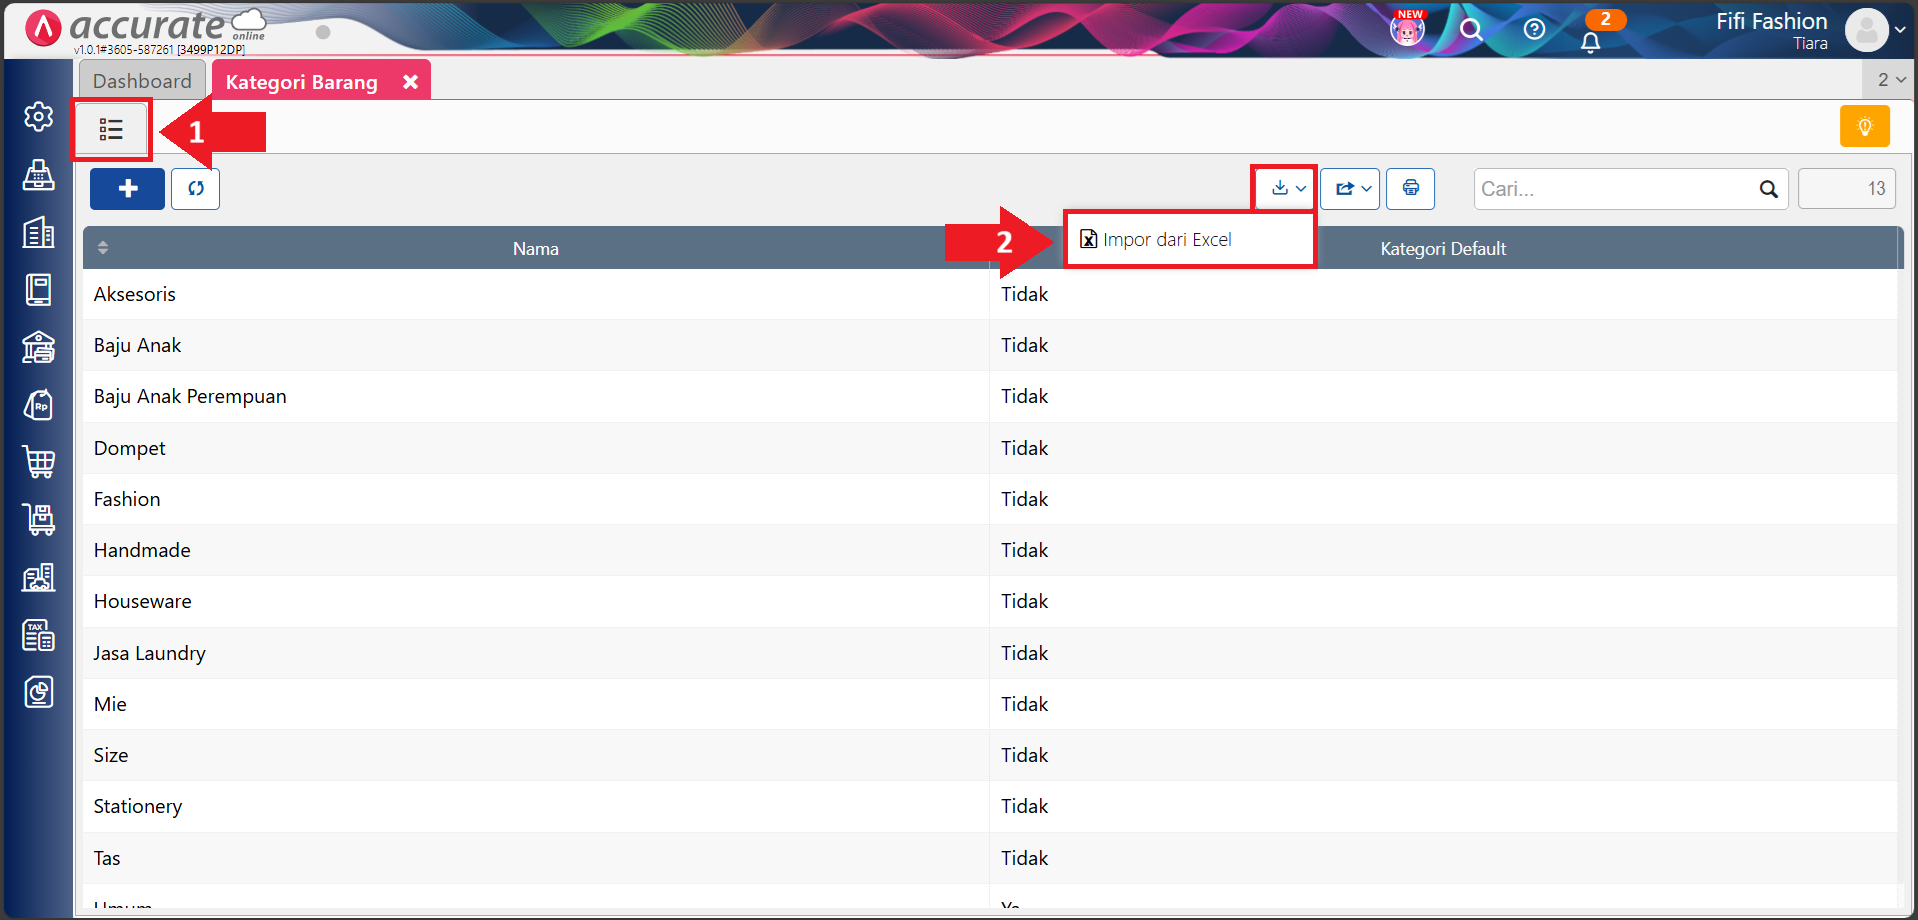The width and height of the screenshot is (1918, 920).
Task: Select the cashier/POS icon in the sidebar
Action: point(37,175)
